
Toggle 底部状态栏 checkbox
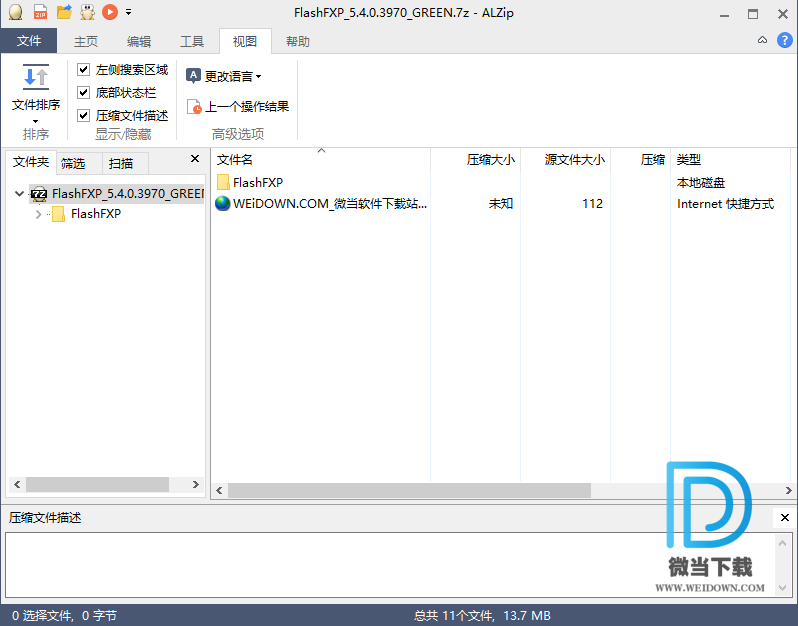[83, 92]
